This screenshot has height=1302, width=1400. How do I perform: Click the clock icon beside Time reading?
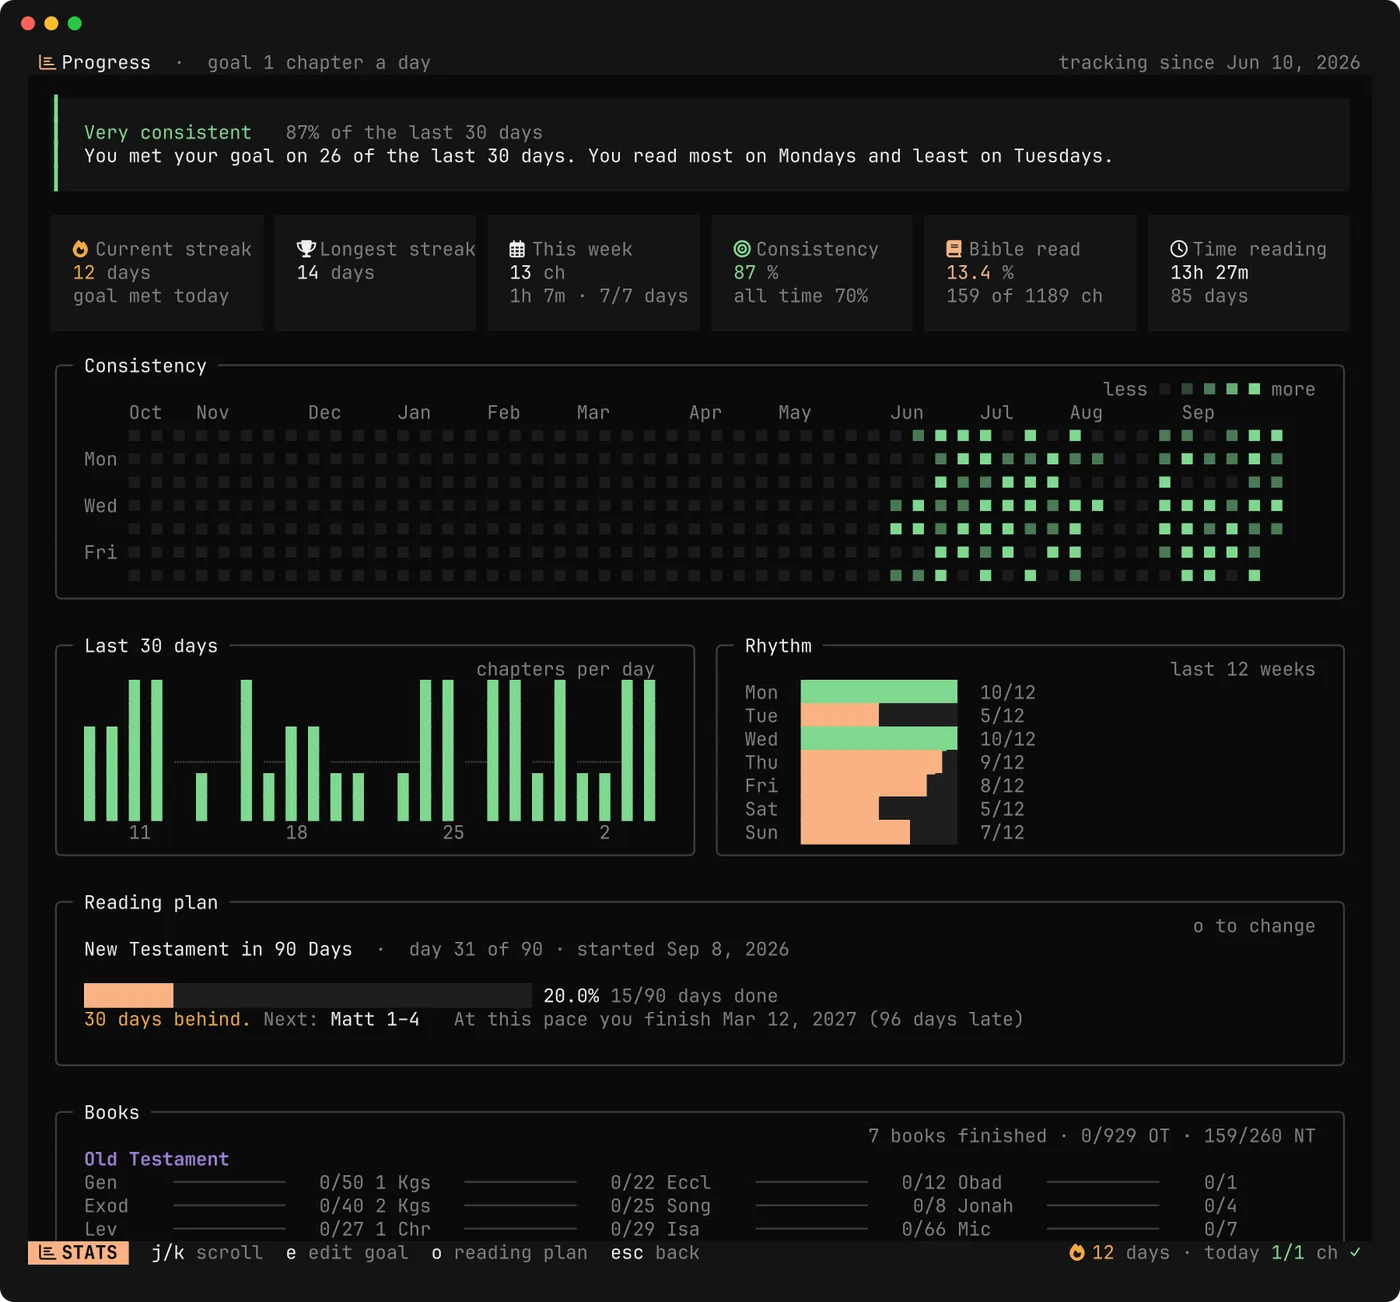pyautogui.click(x=1179, y=249)
